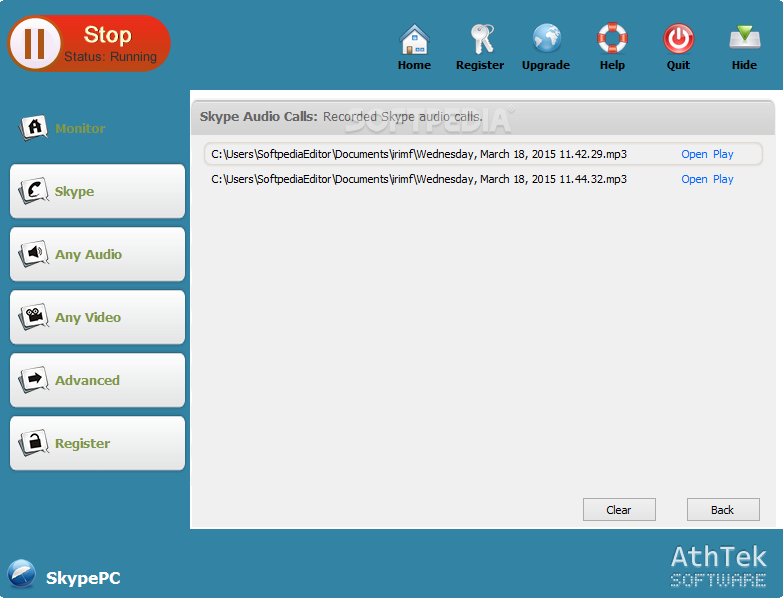
Task: Click the Quit power icon
Action: (x=678, y=39)
